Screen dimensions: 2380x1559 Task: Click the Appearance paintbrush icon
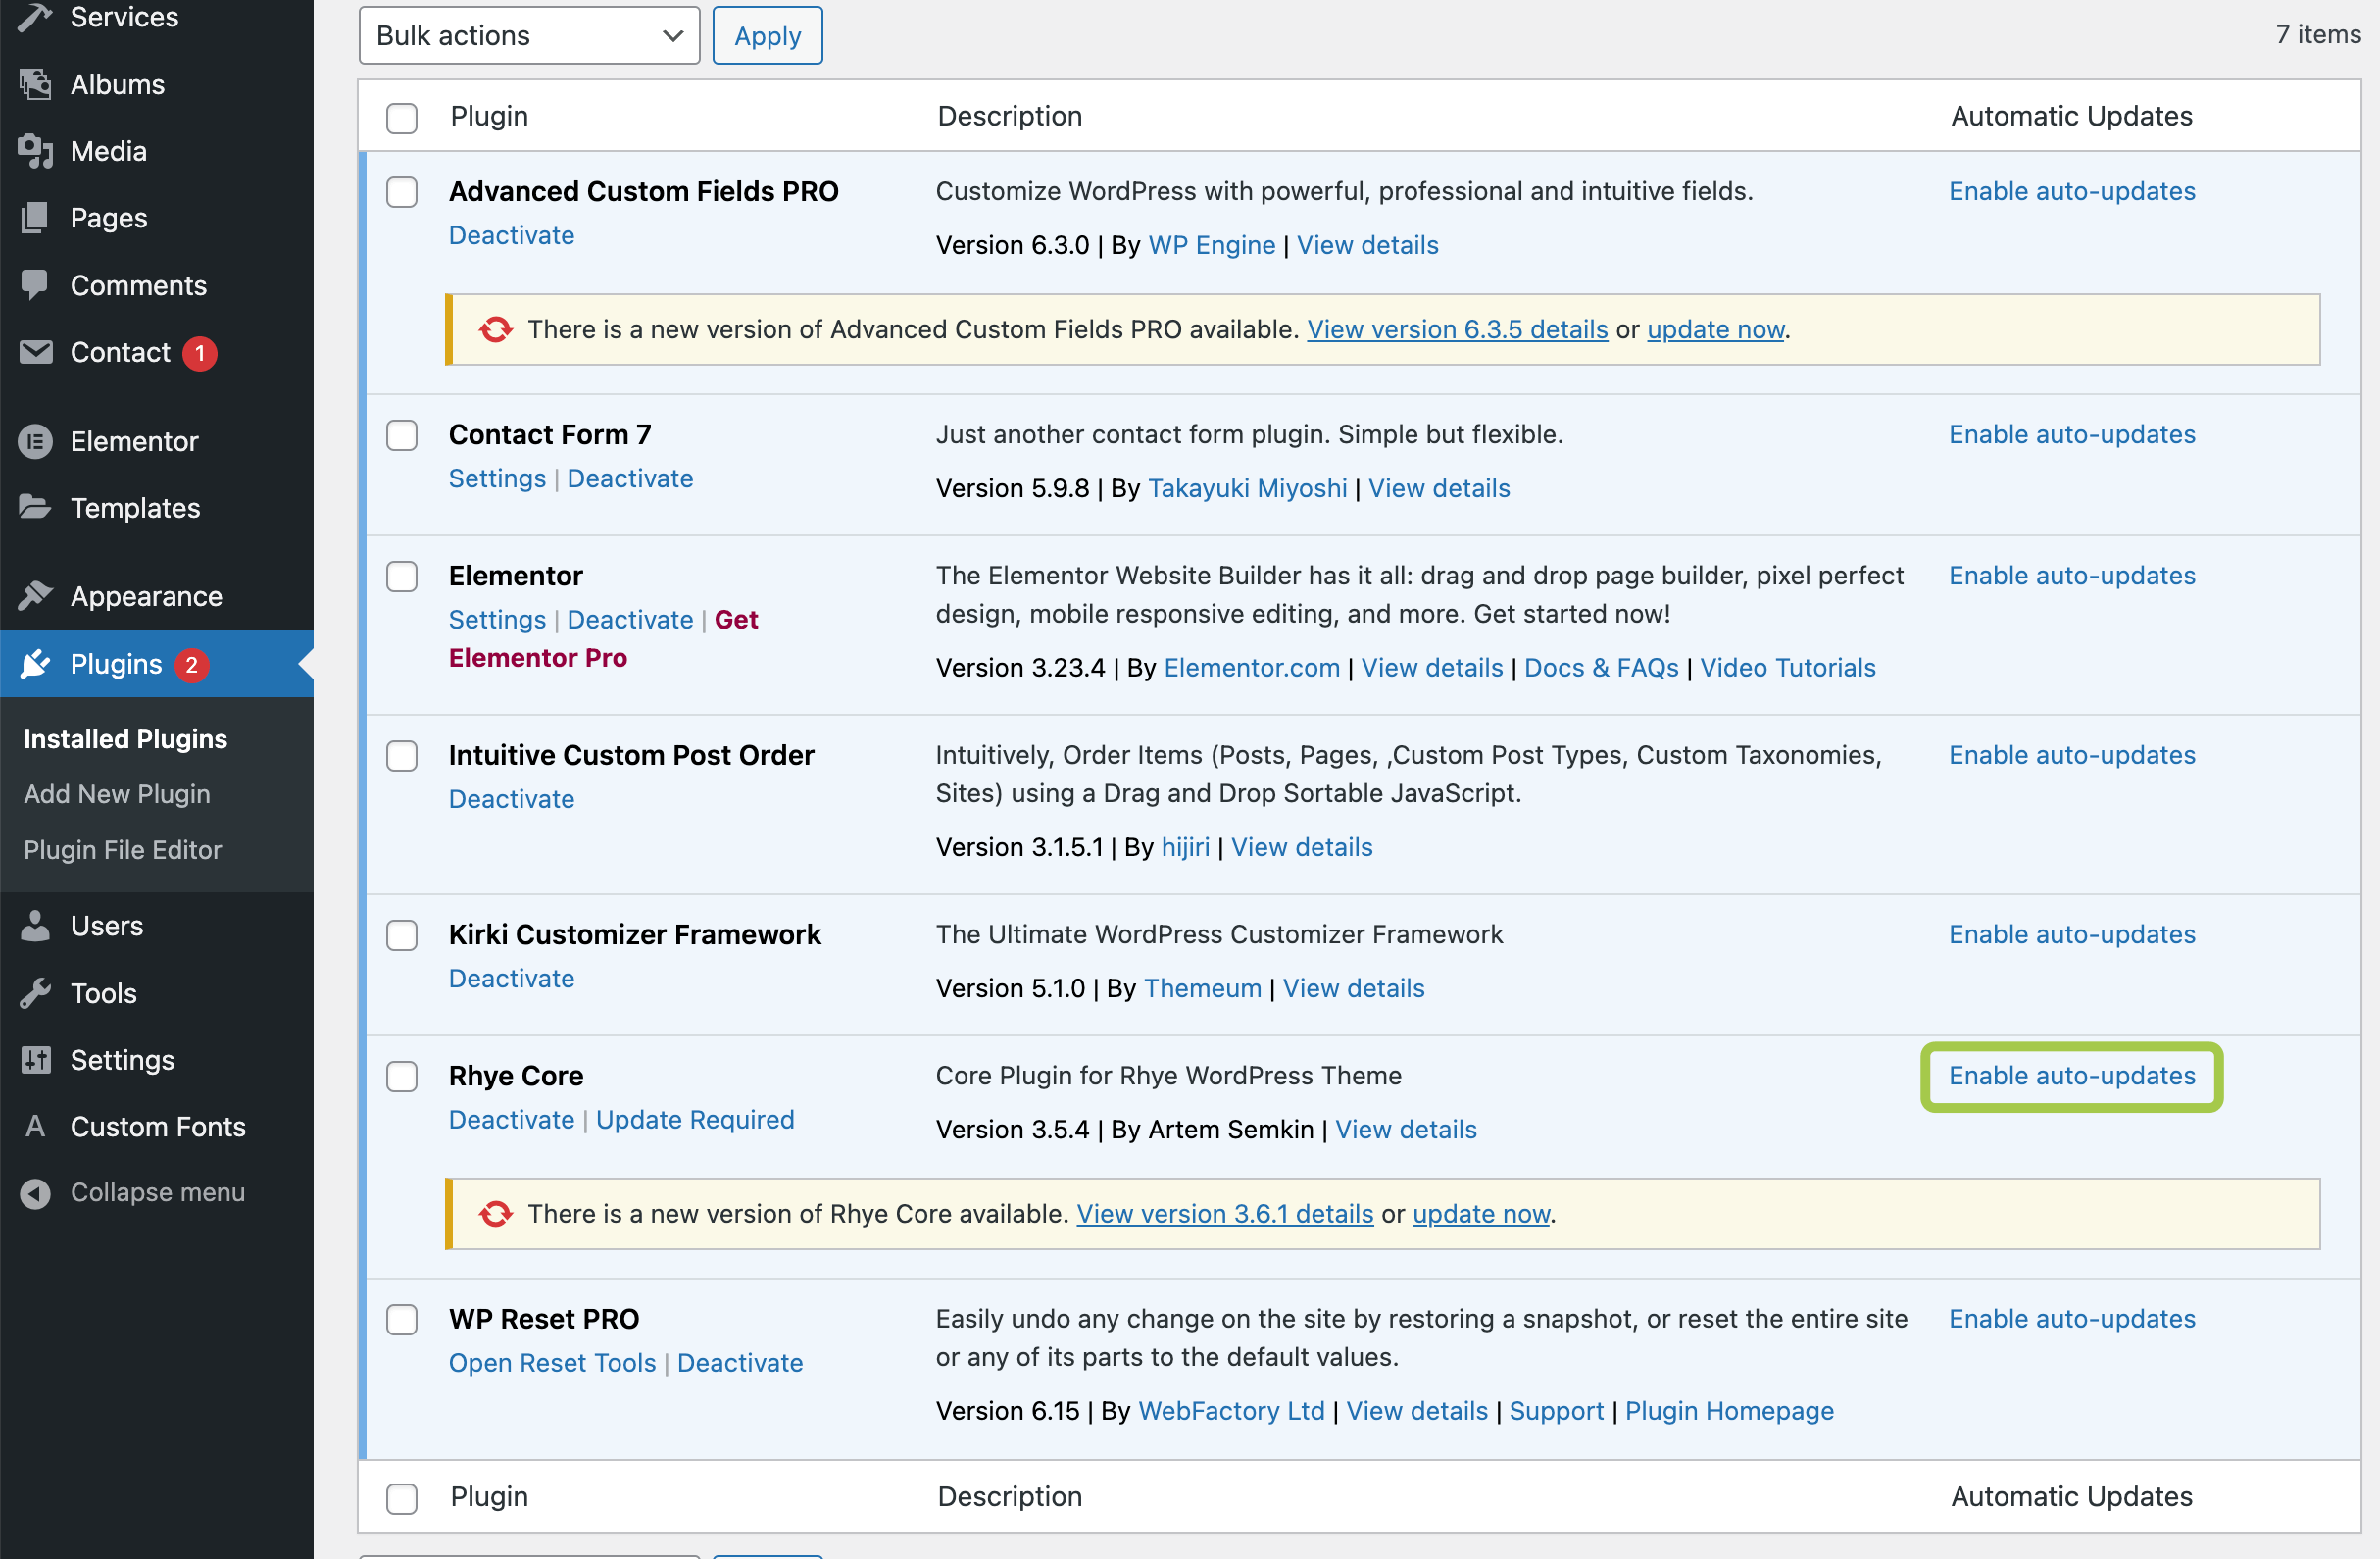pos(35,596)
